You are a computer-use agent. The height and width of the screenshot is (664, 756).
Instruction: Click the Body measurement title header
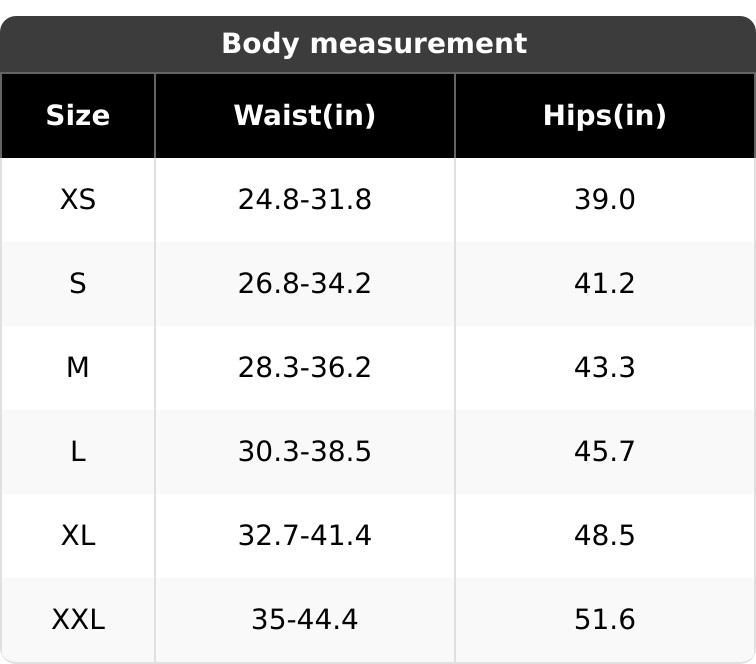(374, 44)
